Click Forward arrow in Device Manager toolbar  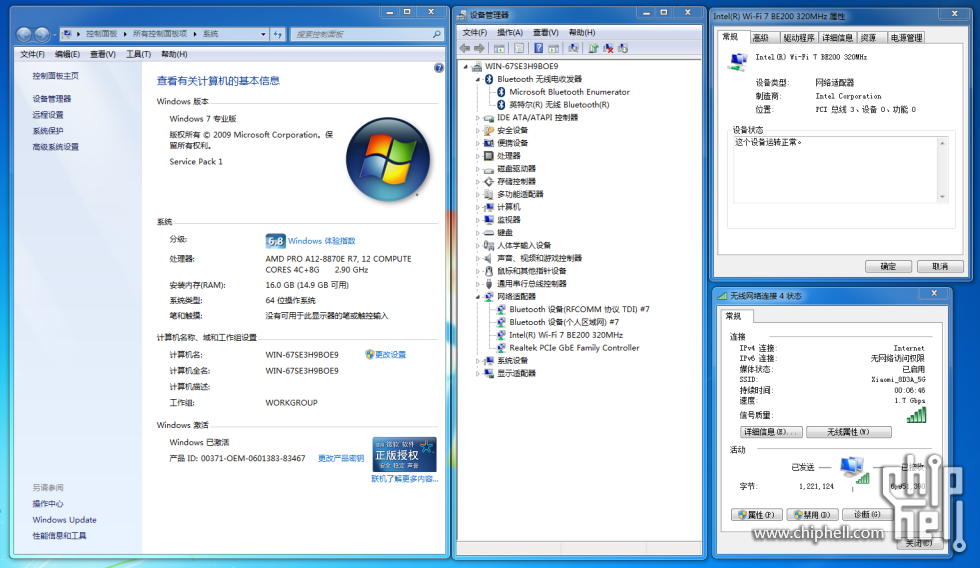(479, 48)
